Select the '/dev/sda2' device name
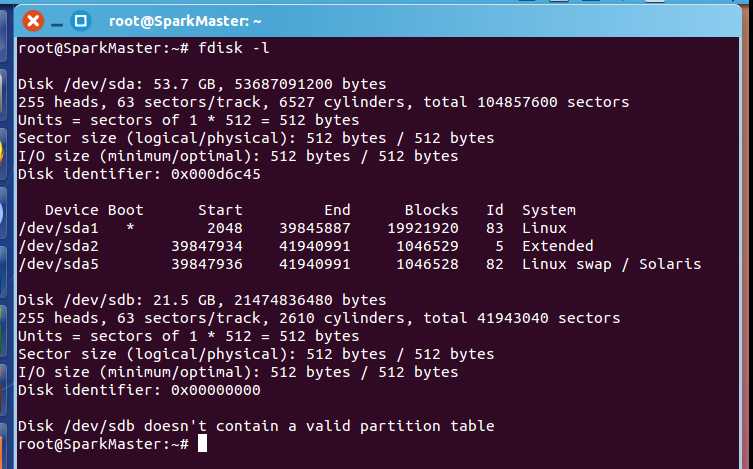This screenshot has width=753, height=469. (59, 246)
